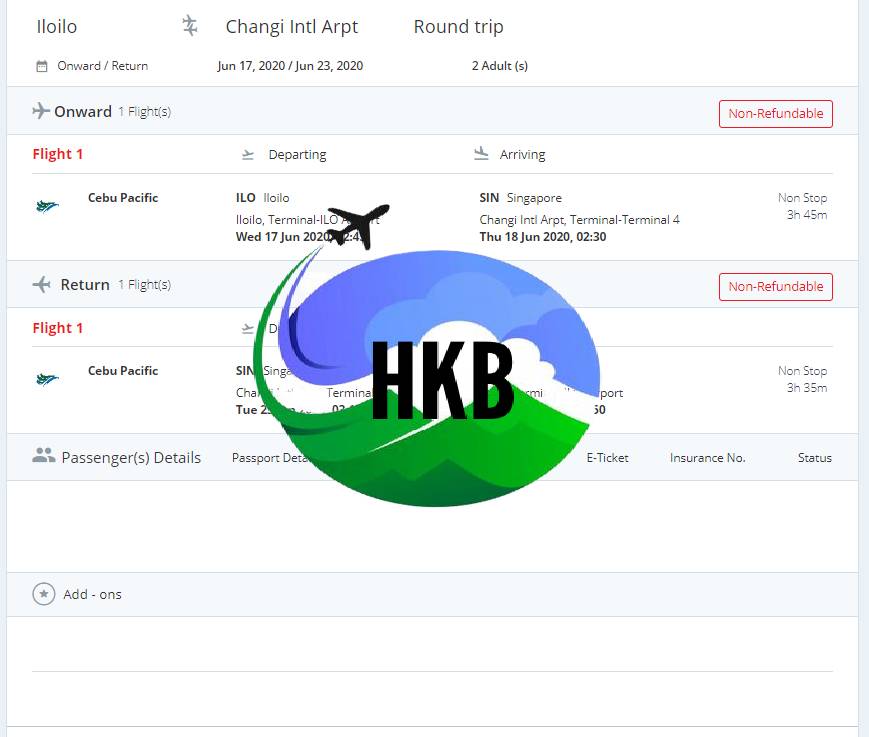
Task: Click the Add-ons star circle icon
Action: pyautogui.click(x=44, y=594)
